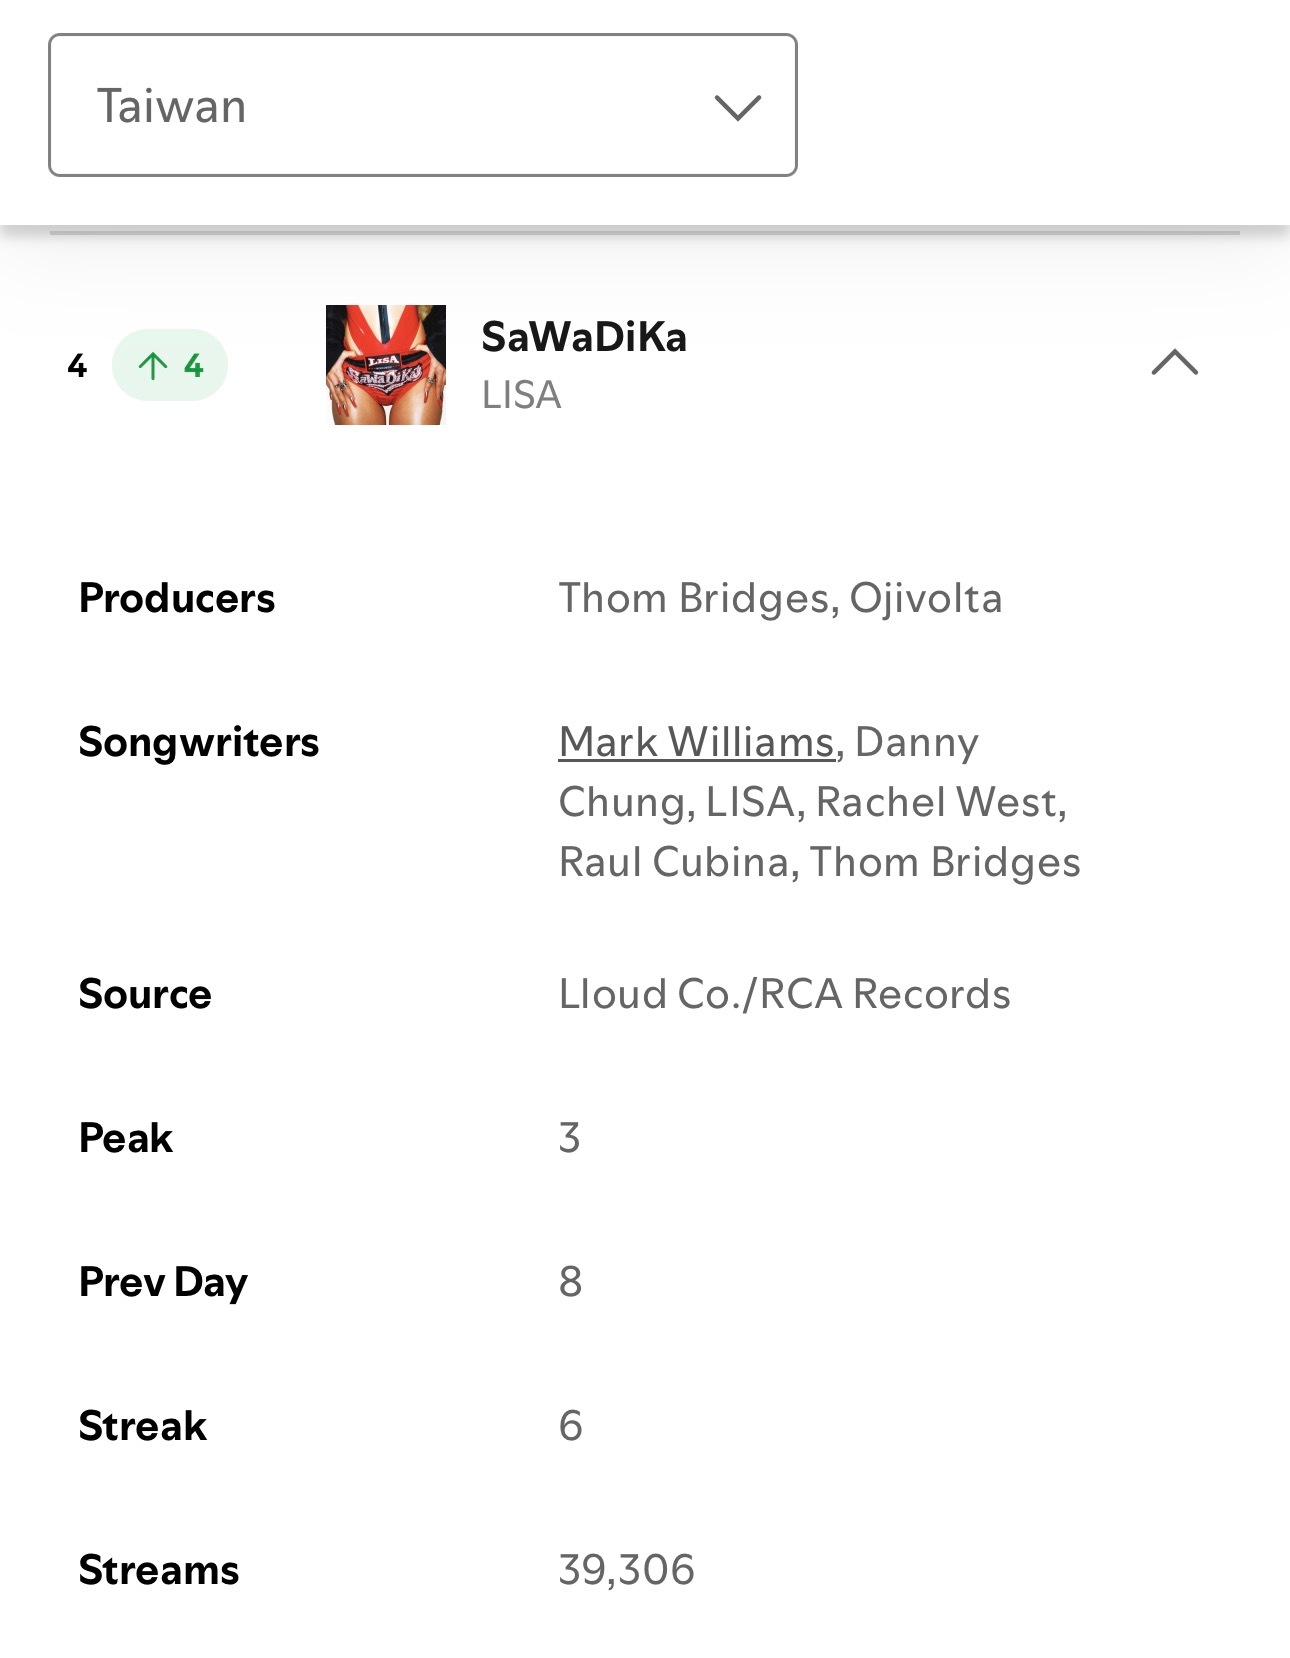Select the SaWaDiKa song title
1290x1658 pixels.
coord(584,337)
